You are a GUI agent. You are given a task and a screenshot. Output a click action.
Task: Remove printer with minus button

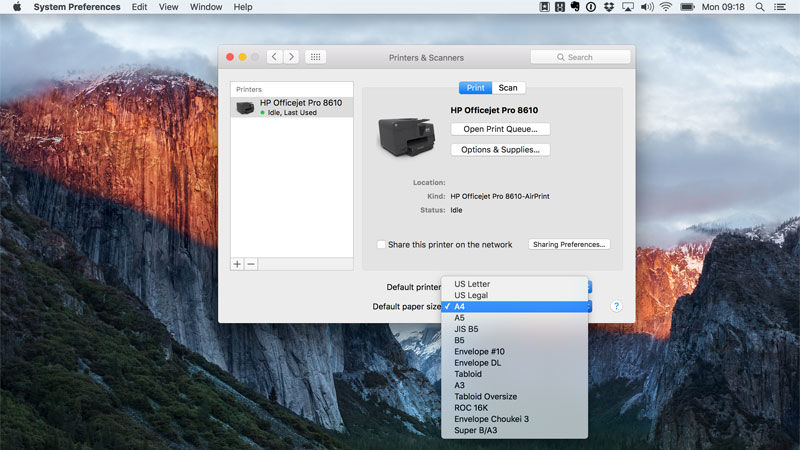[251, 264]
